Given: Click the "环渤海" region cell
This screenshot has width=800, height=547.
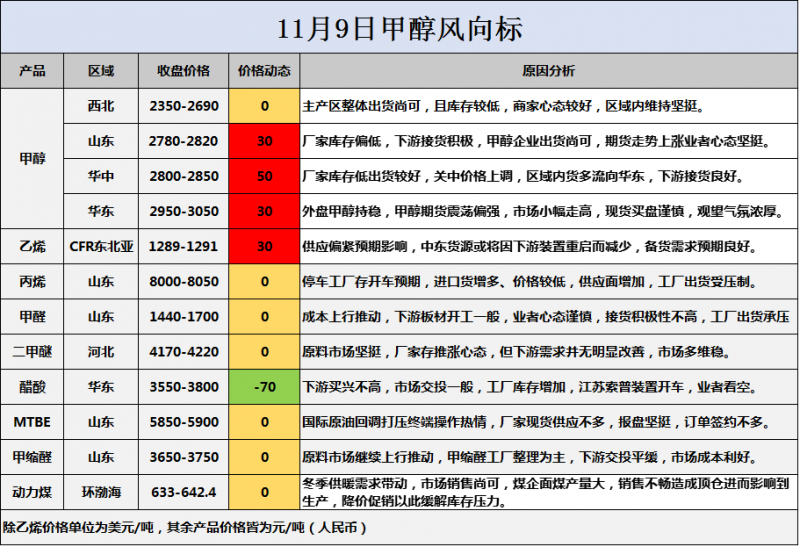Looking at the screenshot, I should 101,492.
